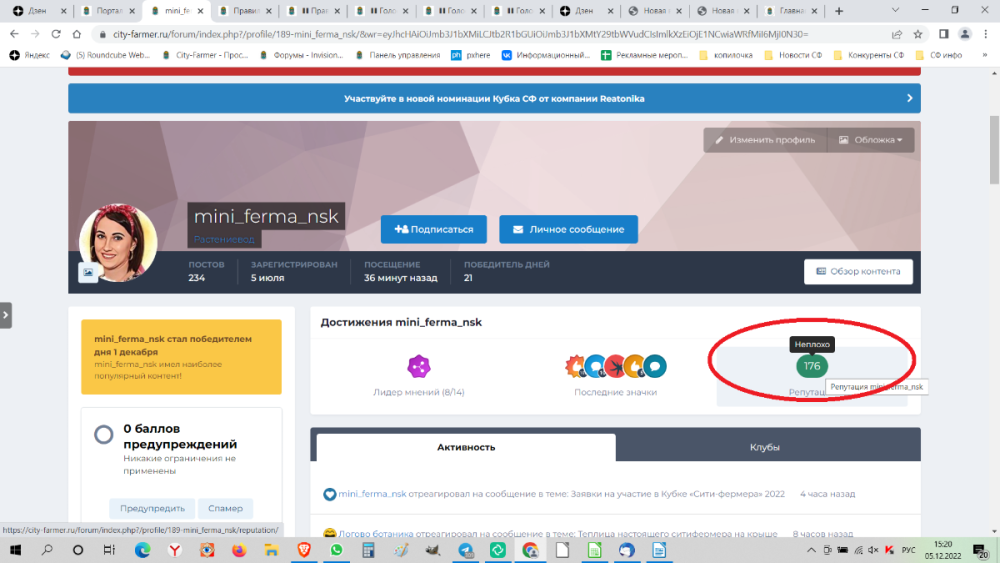Click the purple opinion leader rank badge
This screenshot has width=1000, height=563.
click(418, 367)
